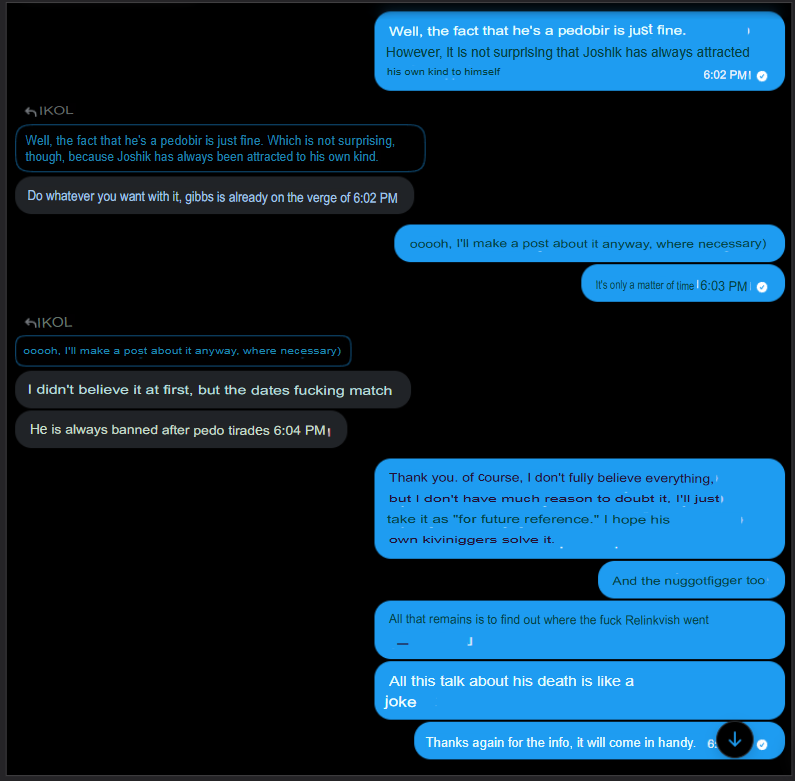Click the read checkmark on 6:02 PM message
Screen dimensions: 795x781
point(762,76)
